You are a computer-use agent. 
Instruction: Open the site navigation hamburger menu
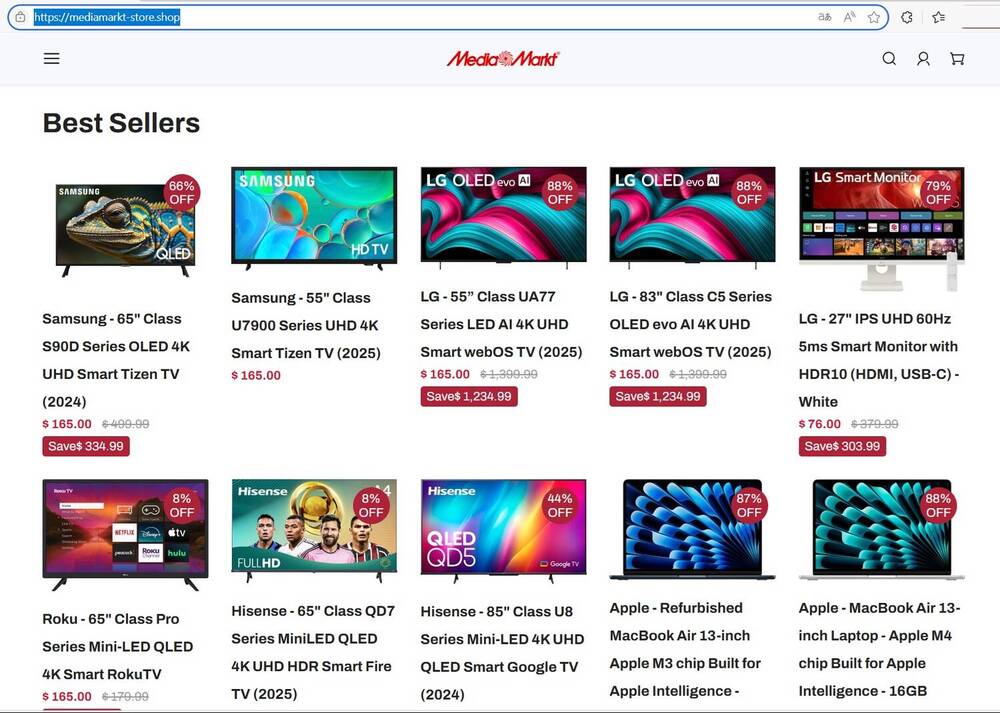[51, 58]
